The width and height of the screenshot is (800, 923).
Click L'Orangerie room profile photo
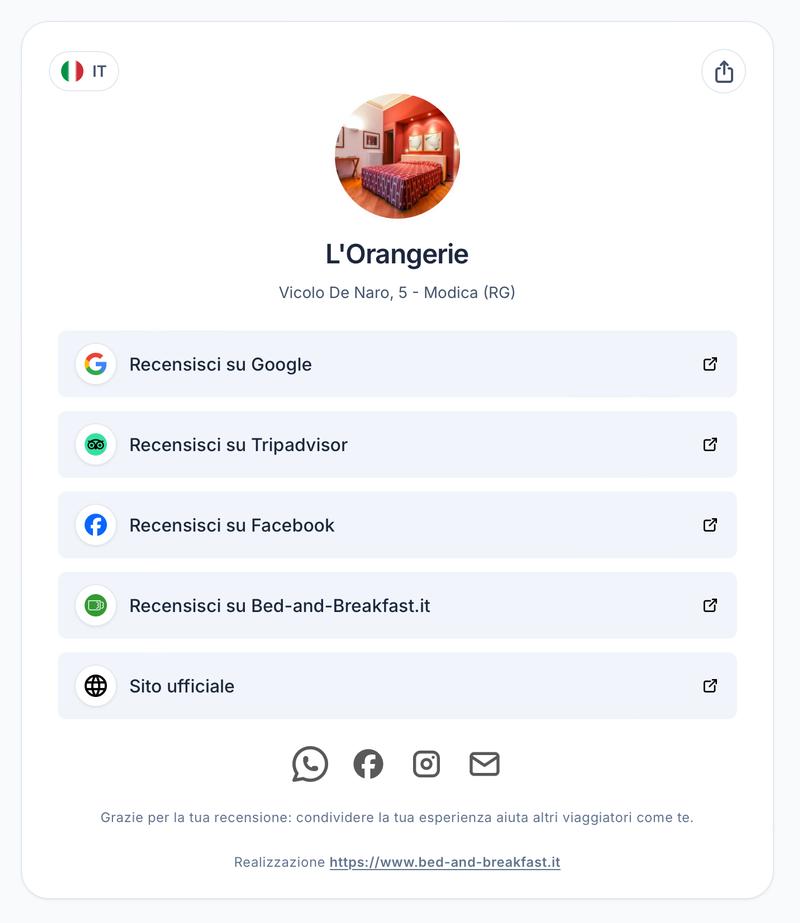point(397,156)
